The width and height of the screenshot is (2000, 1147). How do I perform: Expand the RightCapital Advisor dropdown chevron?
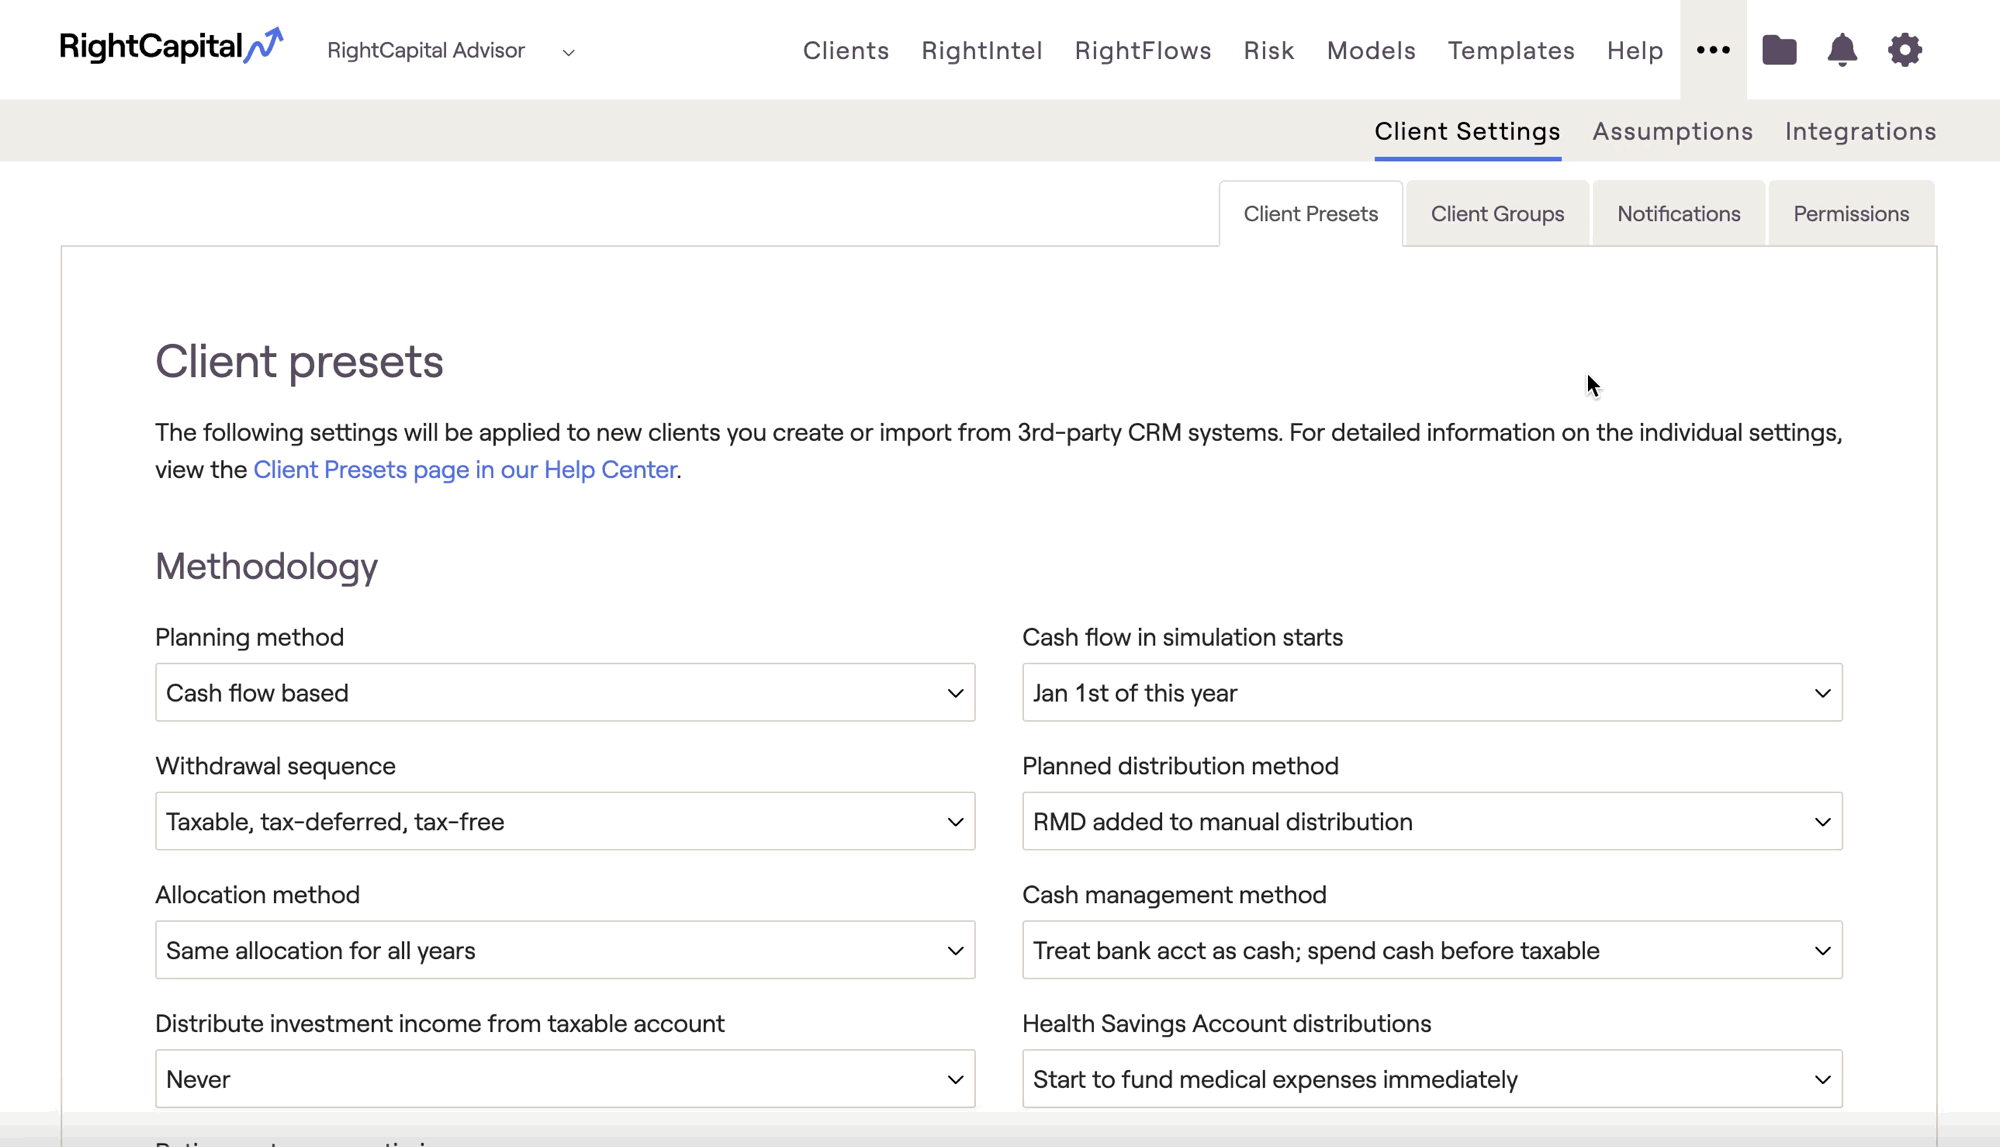click(568, 52)
